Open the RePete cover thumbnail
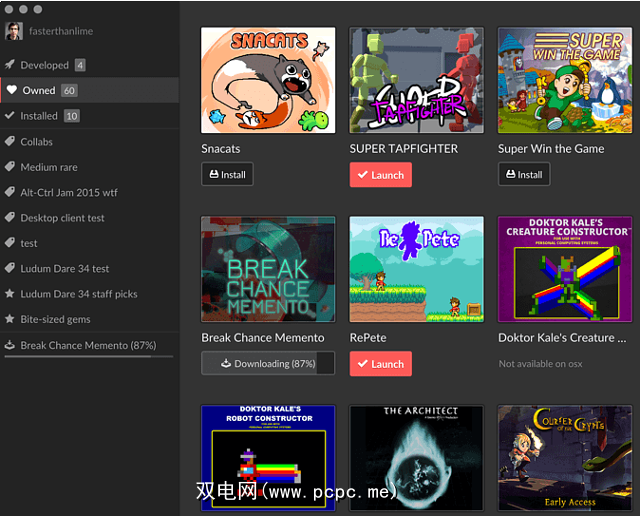Viewport: 640px width, 516px height. point(417,269)
